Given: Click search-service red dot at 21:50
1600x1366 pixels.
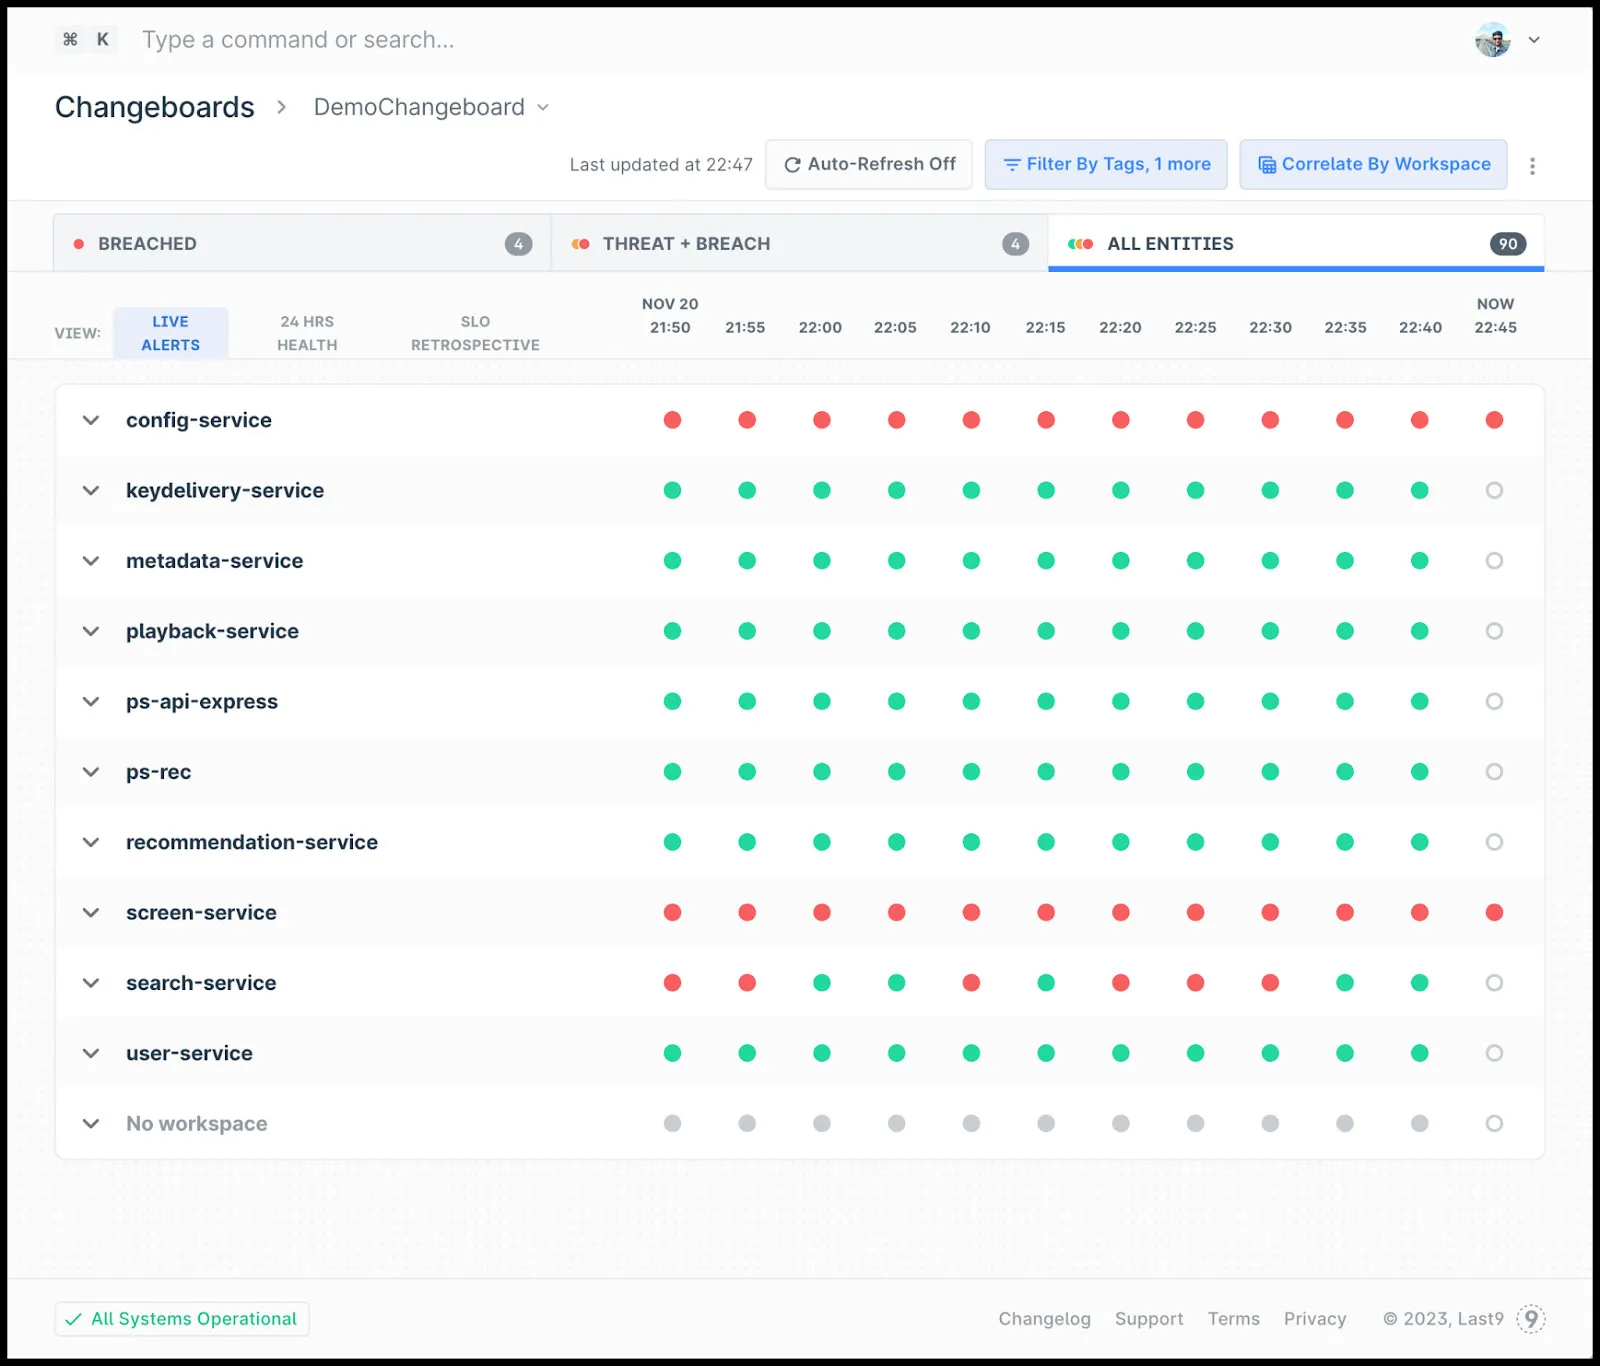Looking at the screenshot, I should click(x=672, y=983).
